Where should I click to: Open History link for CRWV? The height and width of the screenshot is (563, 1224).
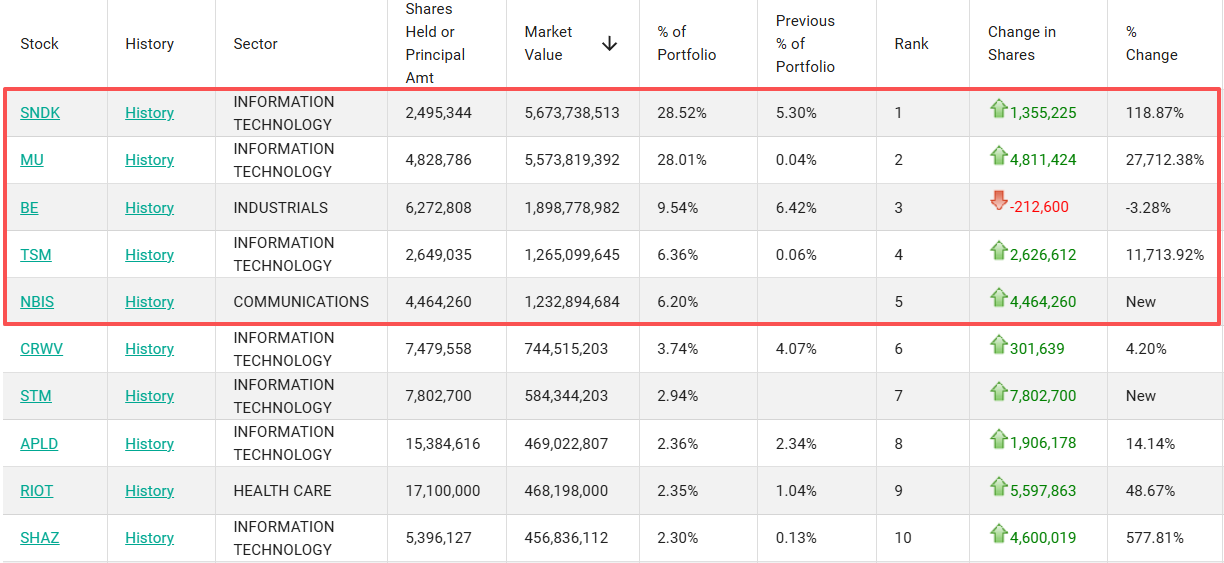tap(149, 349)
